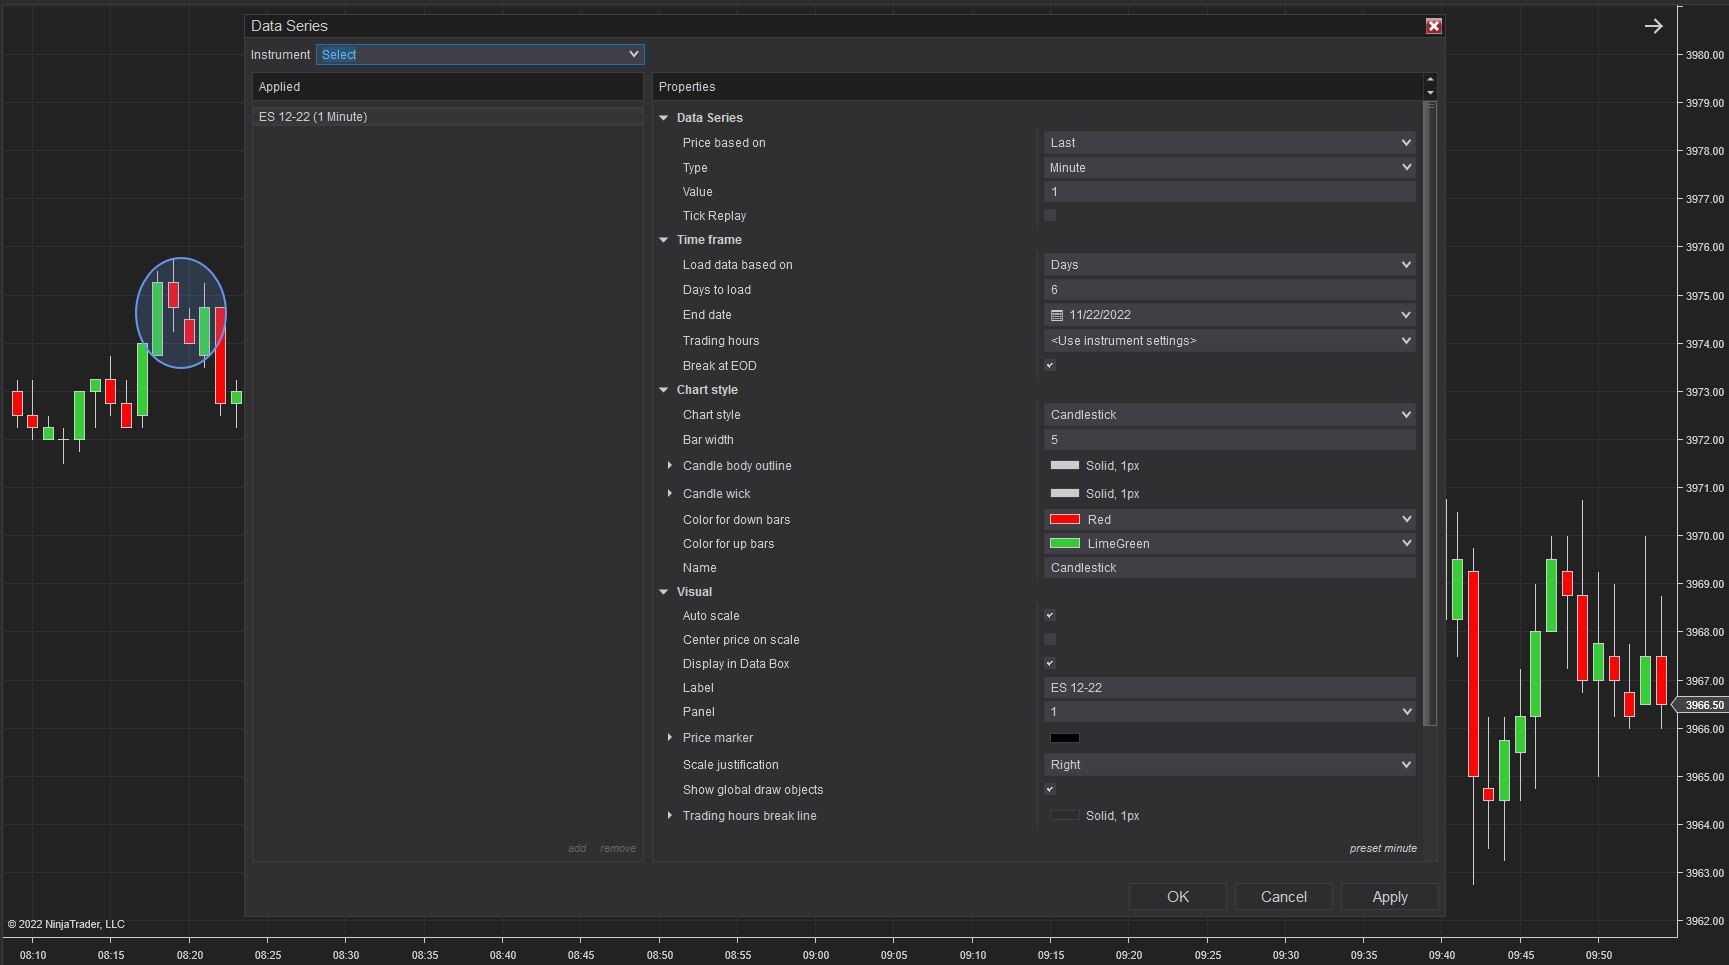The image size is (1729, 965).
Task: Collapse the Data Series section triangle
Action: 663,118
